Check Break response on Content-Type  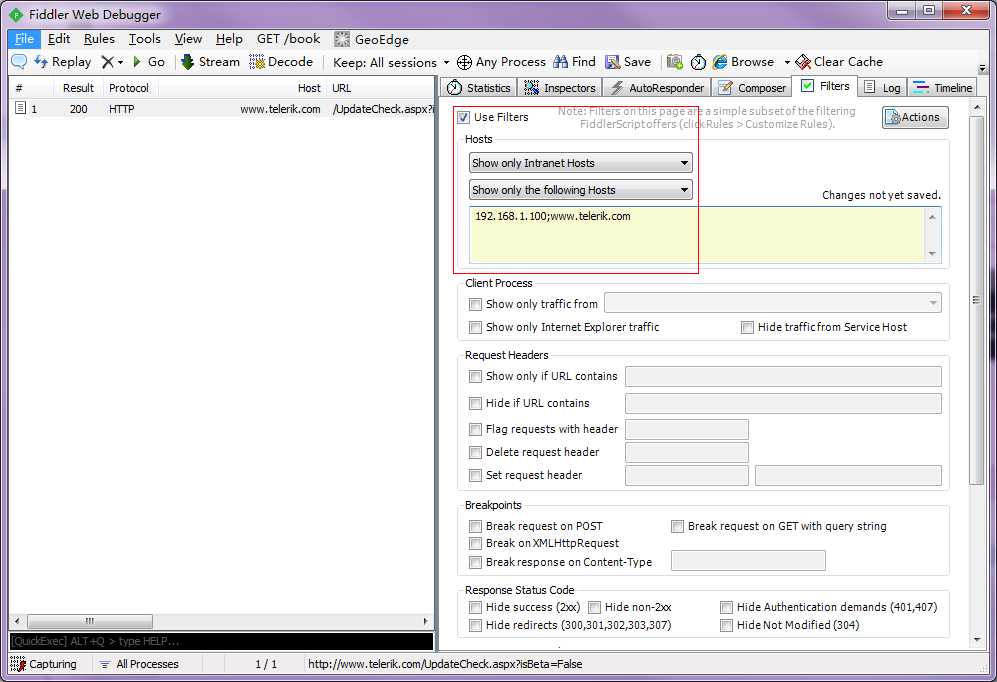(475, 563)
